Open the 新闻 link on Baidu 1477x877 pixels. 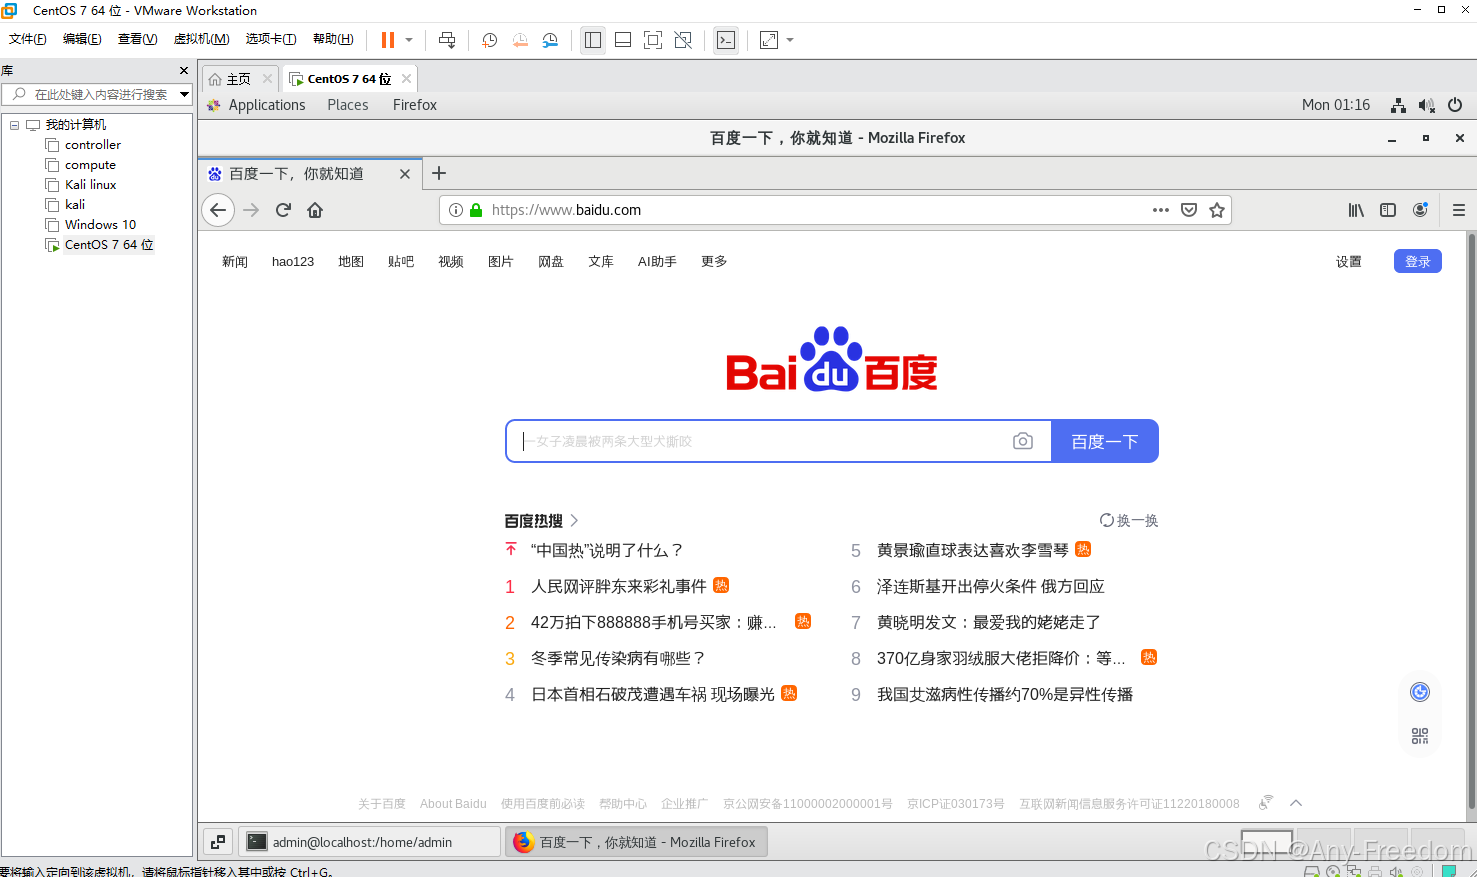[x=235, y=261]
